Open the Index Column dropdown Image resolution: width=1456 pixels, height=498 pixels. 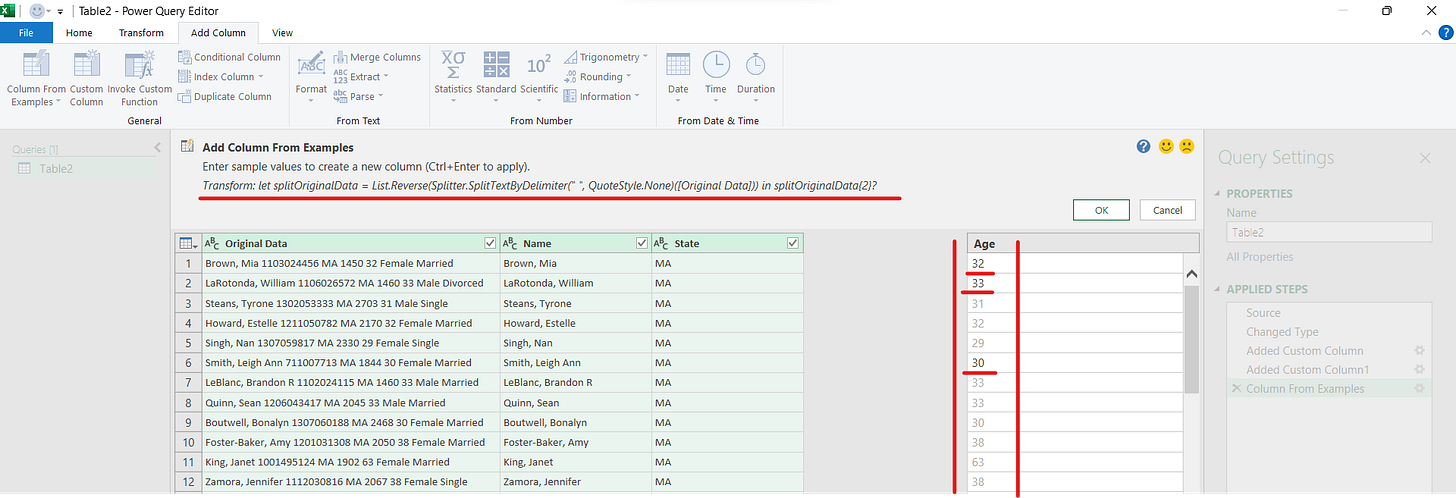point(220,77)
